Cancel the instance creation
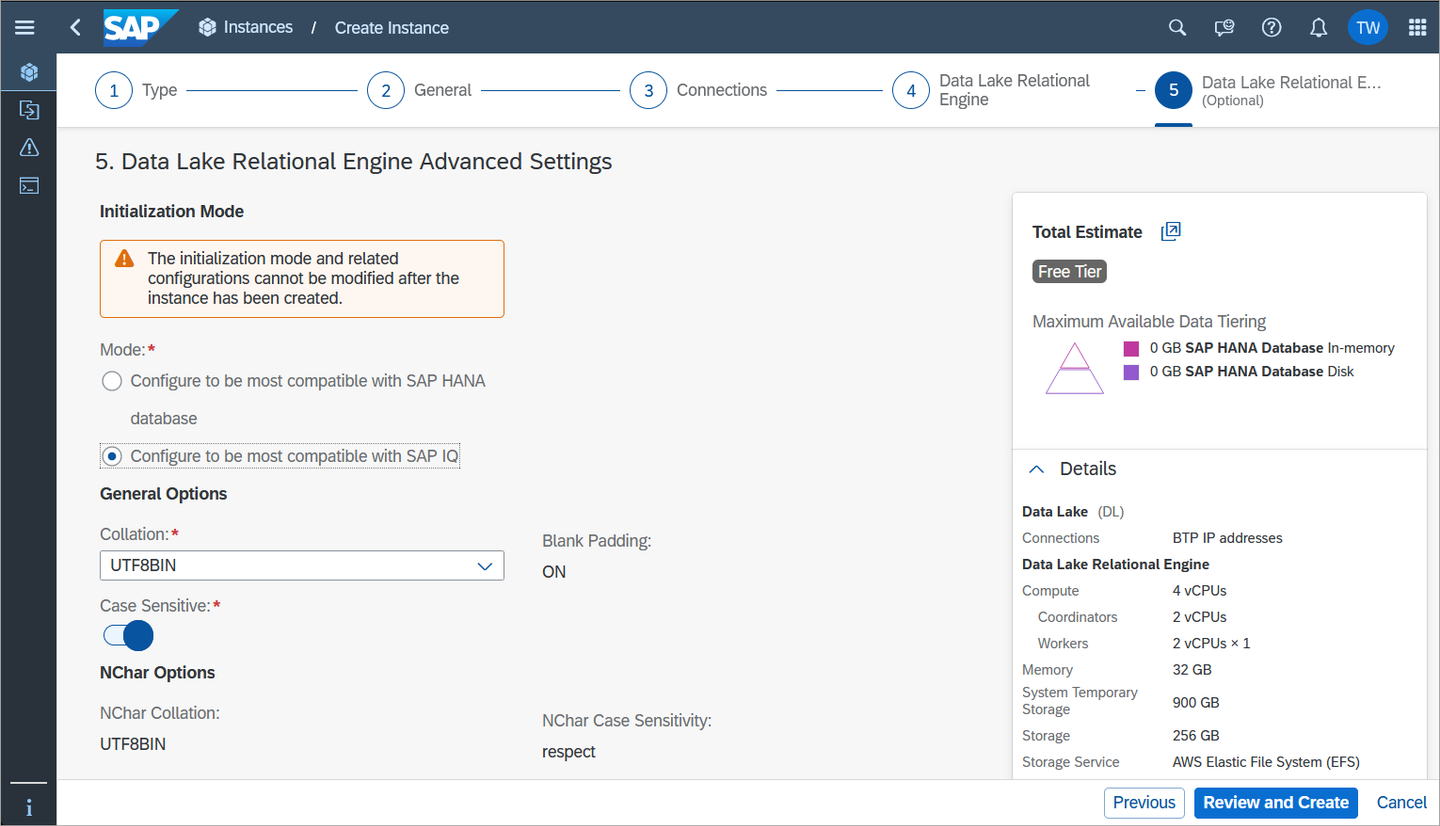1440x826 pixels. (x=1401, y=802)
